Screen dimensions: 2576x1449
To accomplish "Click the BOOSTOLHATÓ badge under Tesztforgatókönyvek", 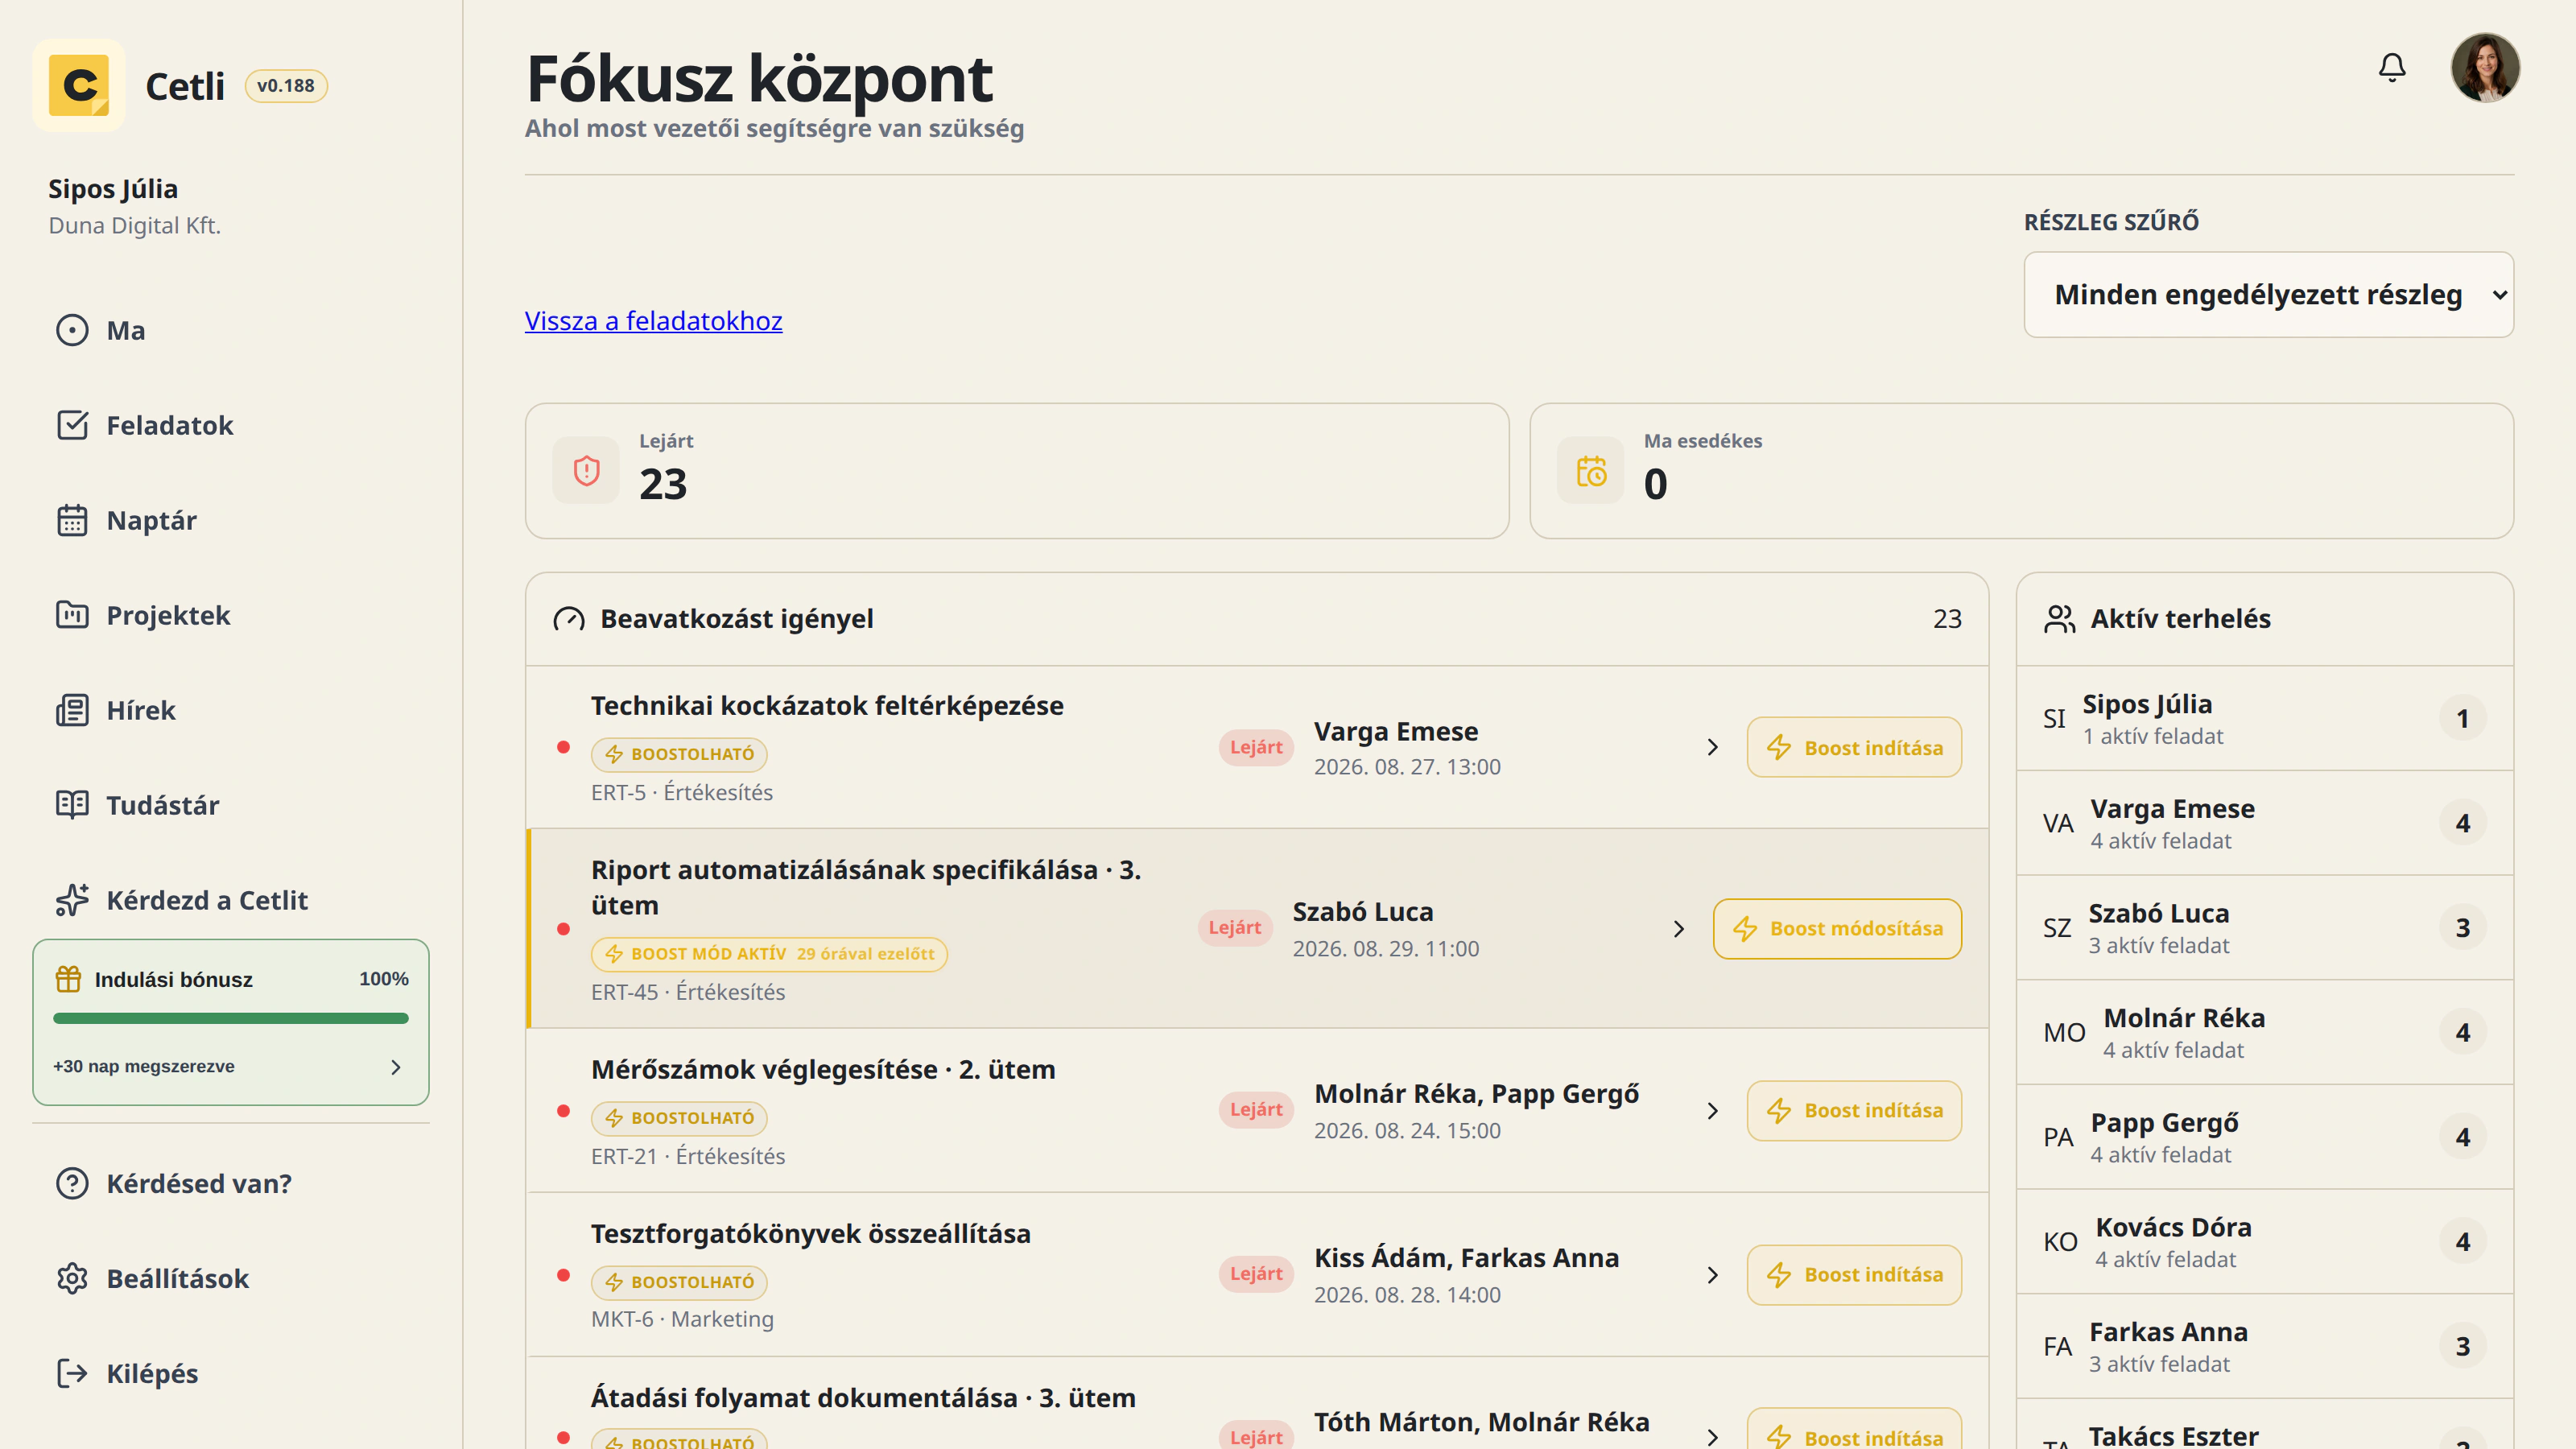I will coord(679,1282).
